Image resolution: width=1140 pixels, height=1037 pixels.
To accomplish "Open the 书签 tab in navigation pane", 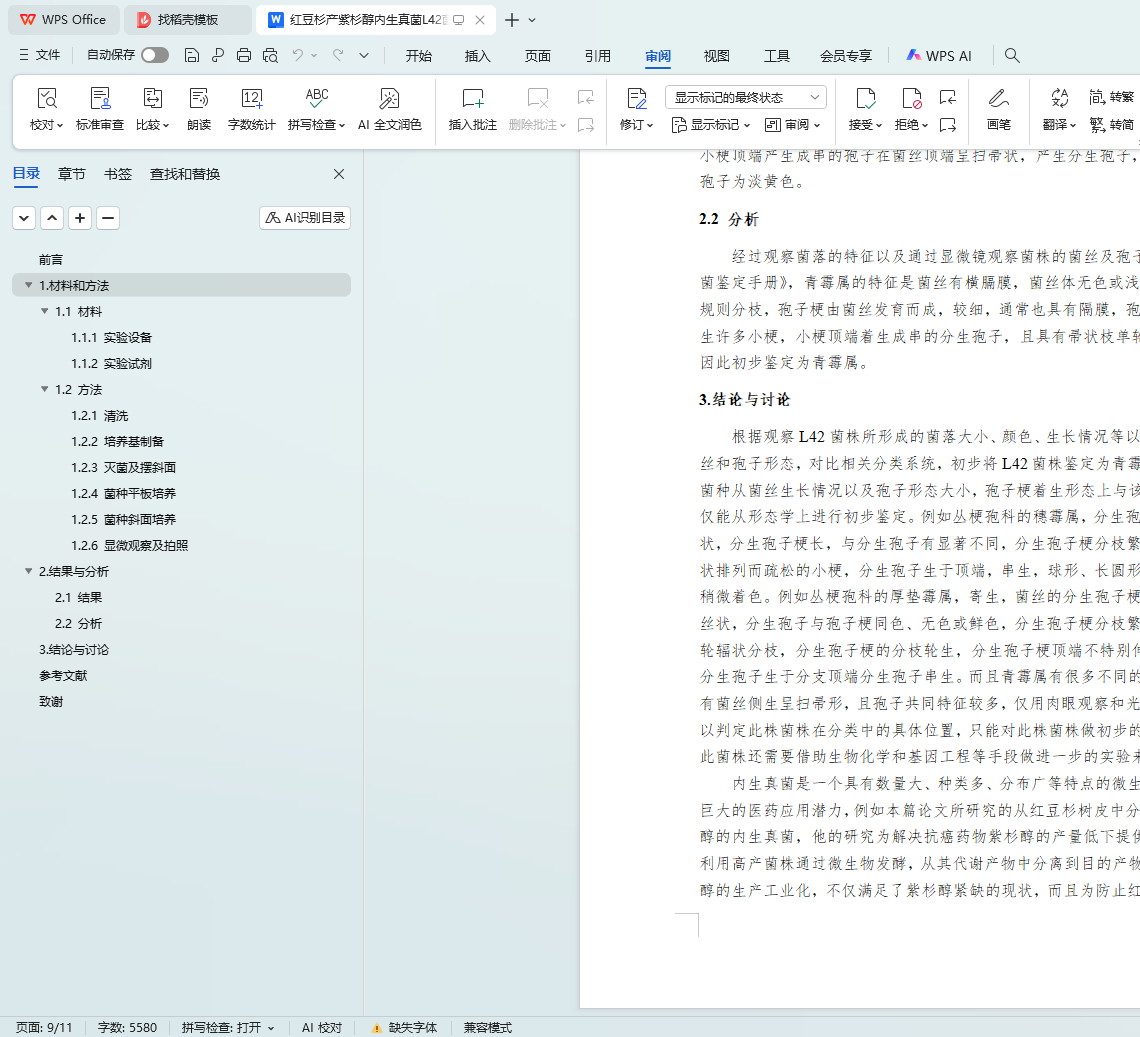I will [x=117, y=174].
